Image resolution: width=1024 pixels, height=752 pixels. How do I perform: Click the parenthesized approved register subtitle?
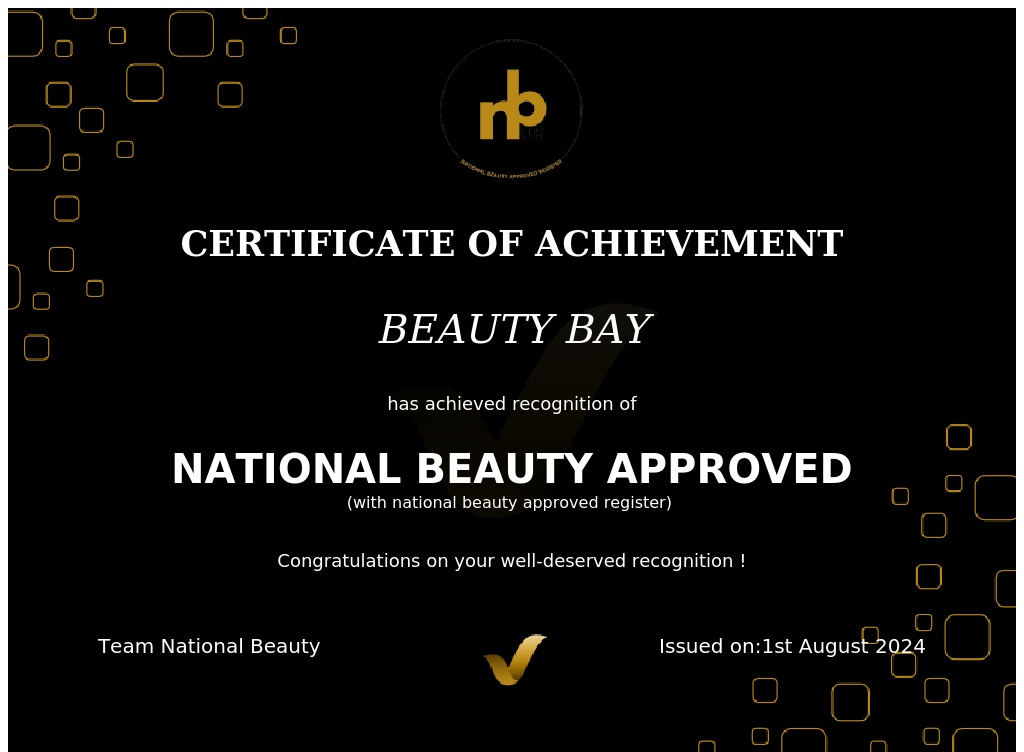coord(509,503)
